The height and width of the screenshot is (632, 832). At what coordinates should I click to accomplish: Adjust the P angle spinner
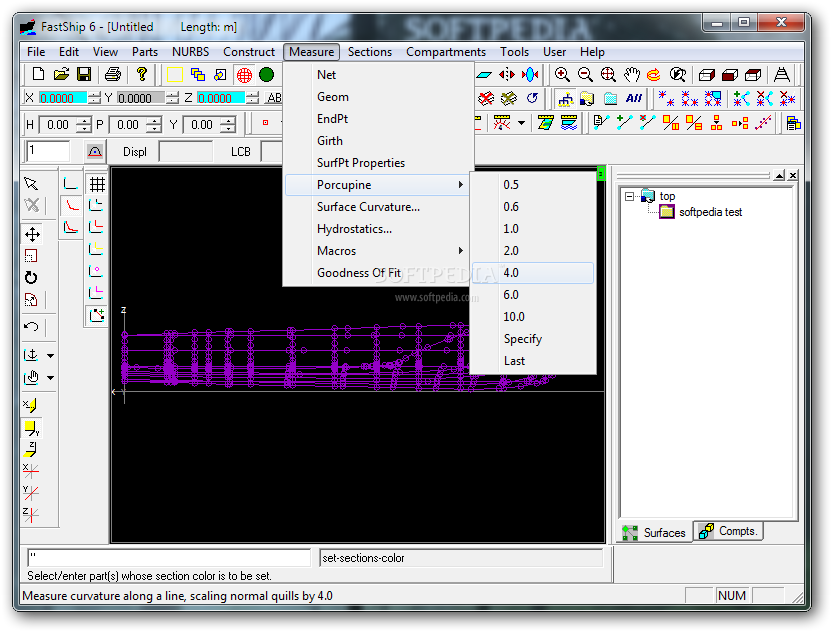point(154,125)
